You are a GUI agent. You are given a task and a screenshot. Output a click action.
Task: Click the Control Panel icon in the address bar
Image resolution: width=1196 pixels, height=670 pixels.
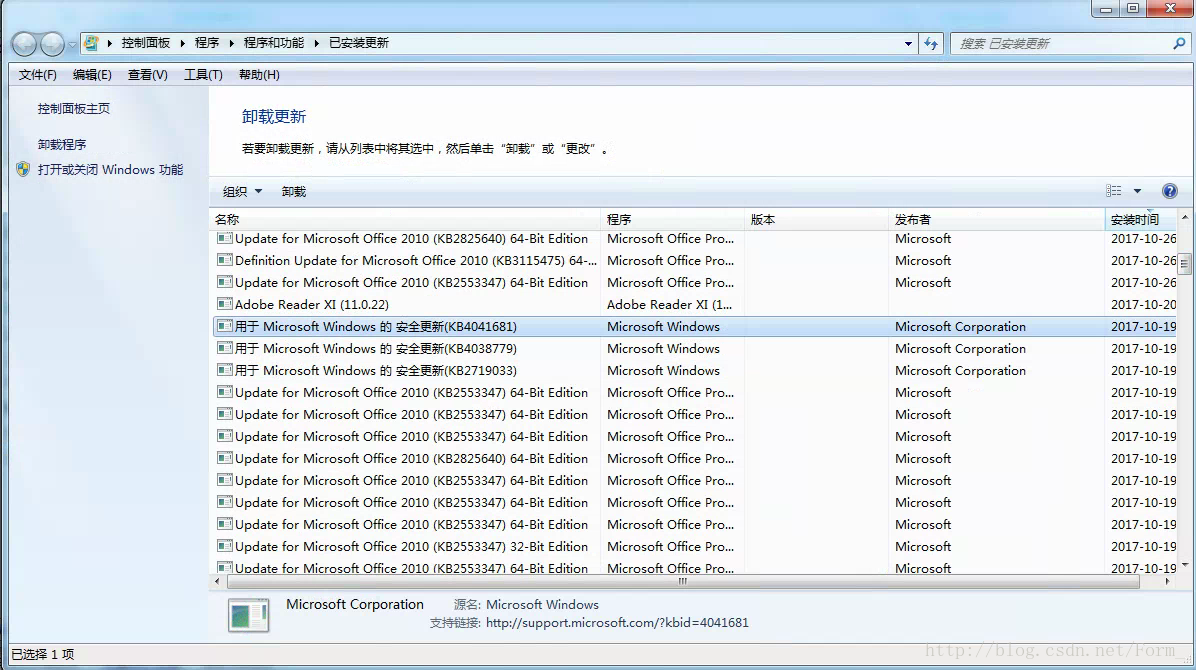[92, 43]
